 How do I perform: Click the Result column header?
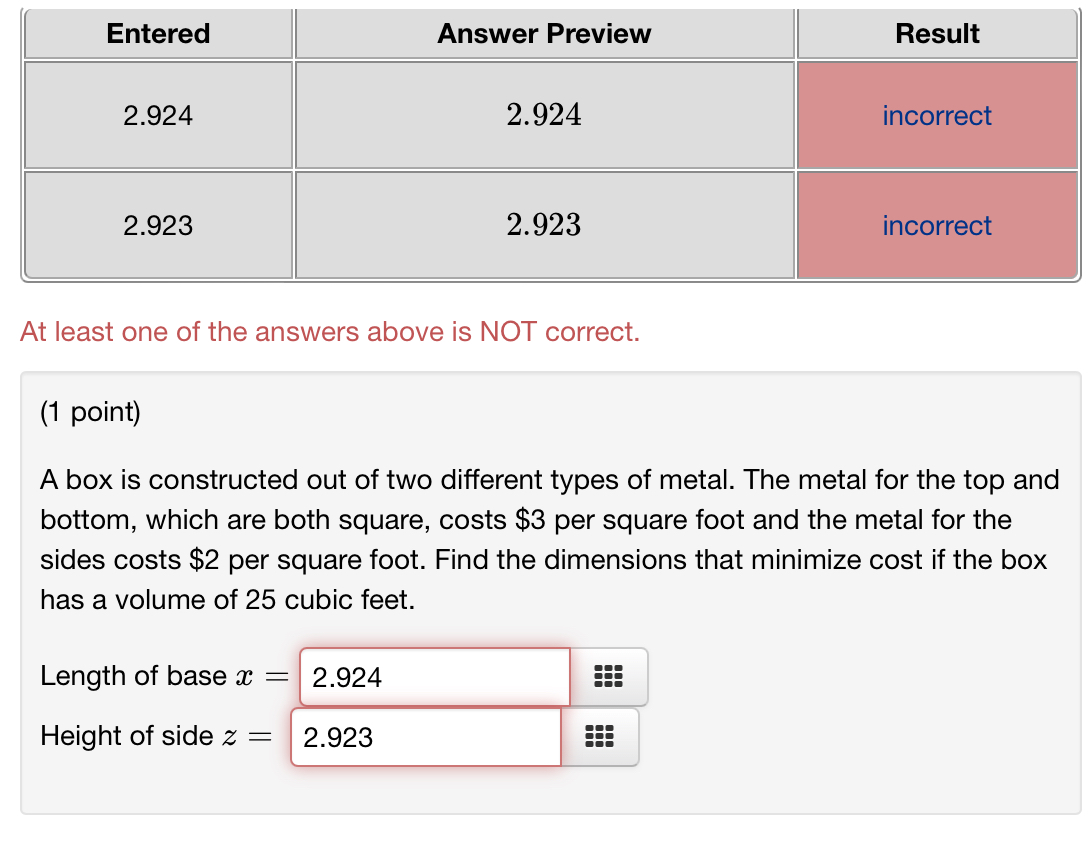coord(936,33)
